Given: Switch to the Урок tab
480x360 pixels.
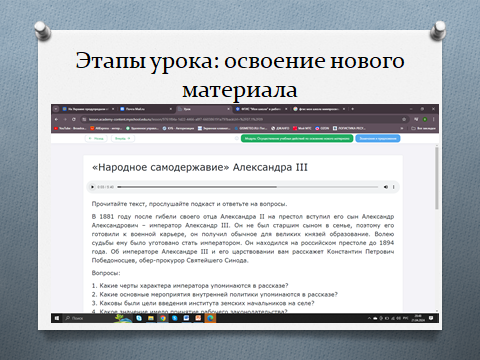Looking at the screenshot, I should pyautogui.click(x=203, y=109).
